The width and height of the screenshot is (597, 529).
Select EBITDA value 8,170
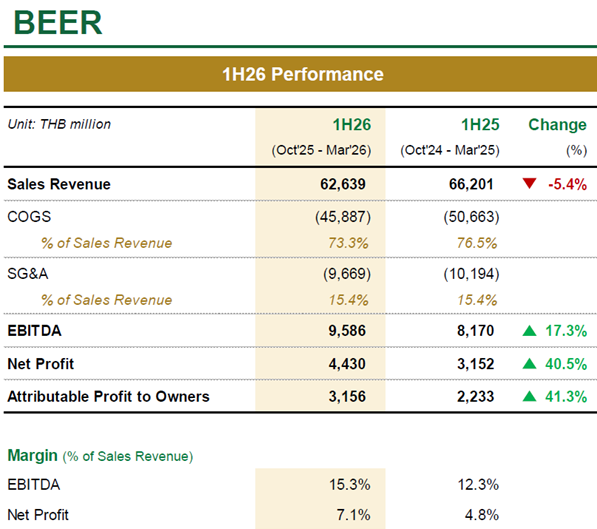coord(476,331)
